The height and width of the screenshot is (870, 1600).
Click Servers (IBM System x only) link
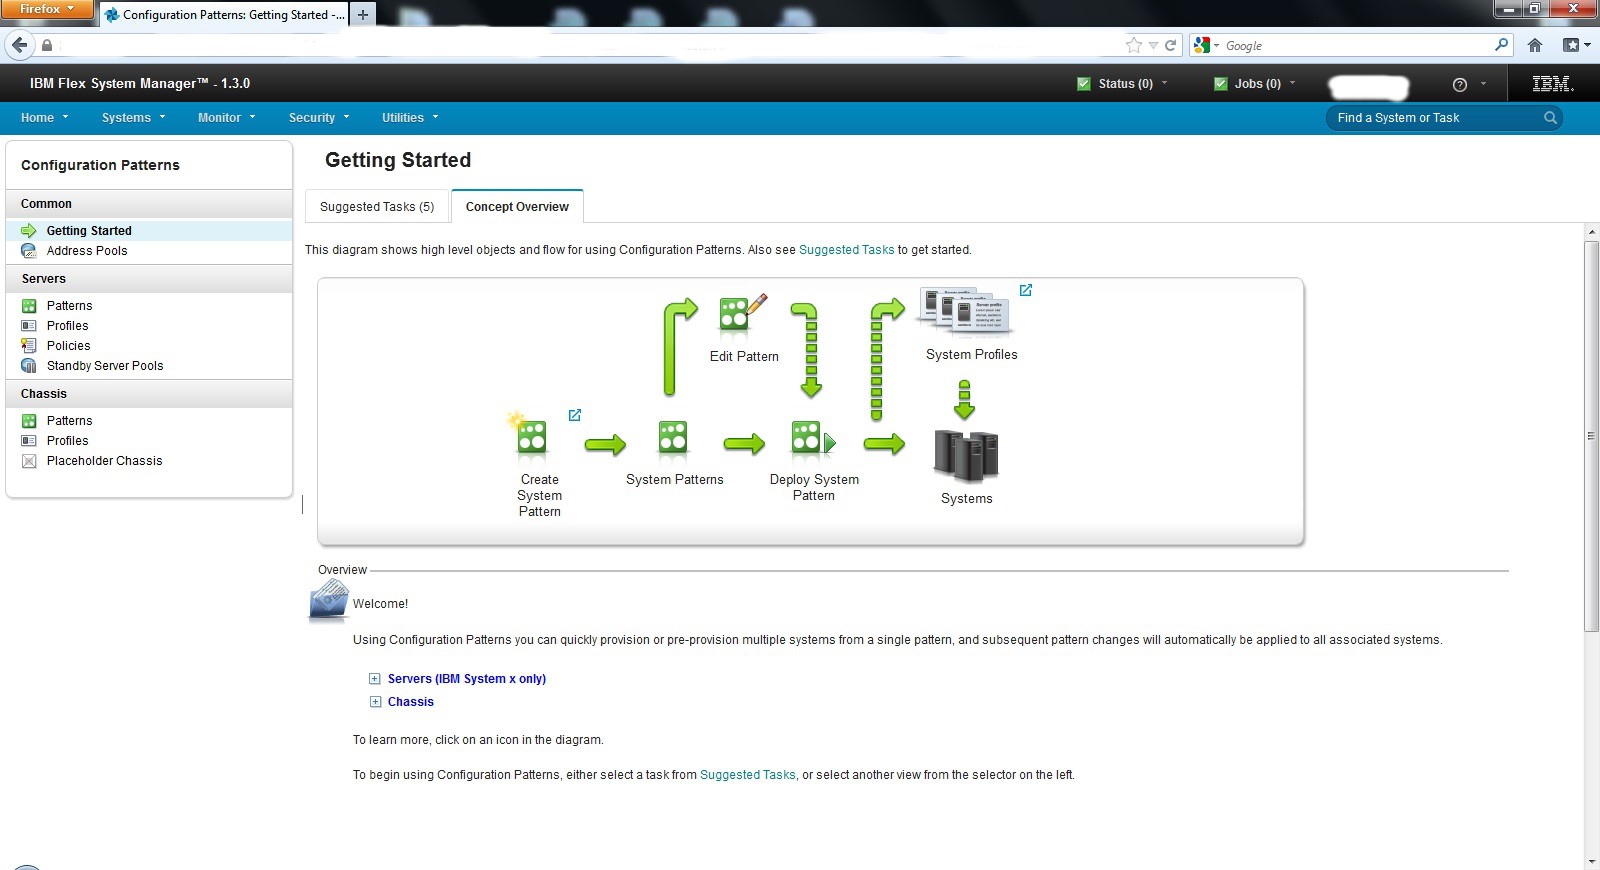(467, 679)
